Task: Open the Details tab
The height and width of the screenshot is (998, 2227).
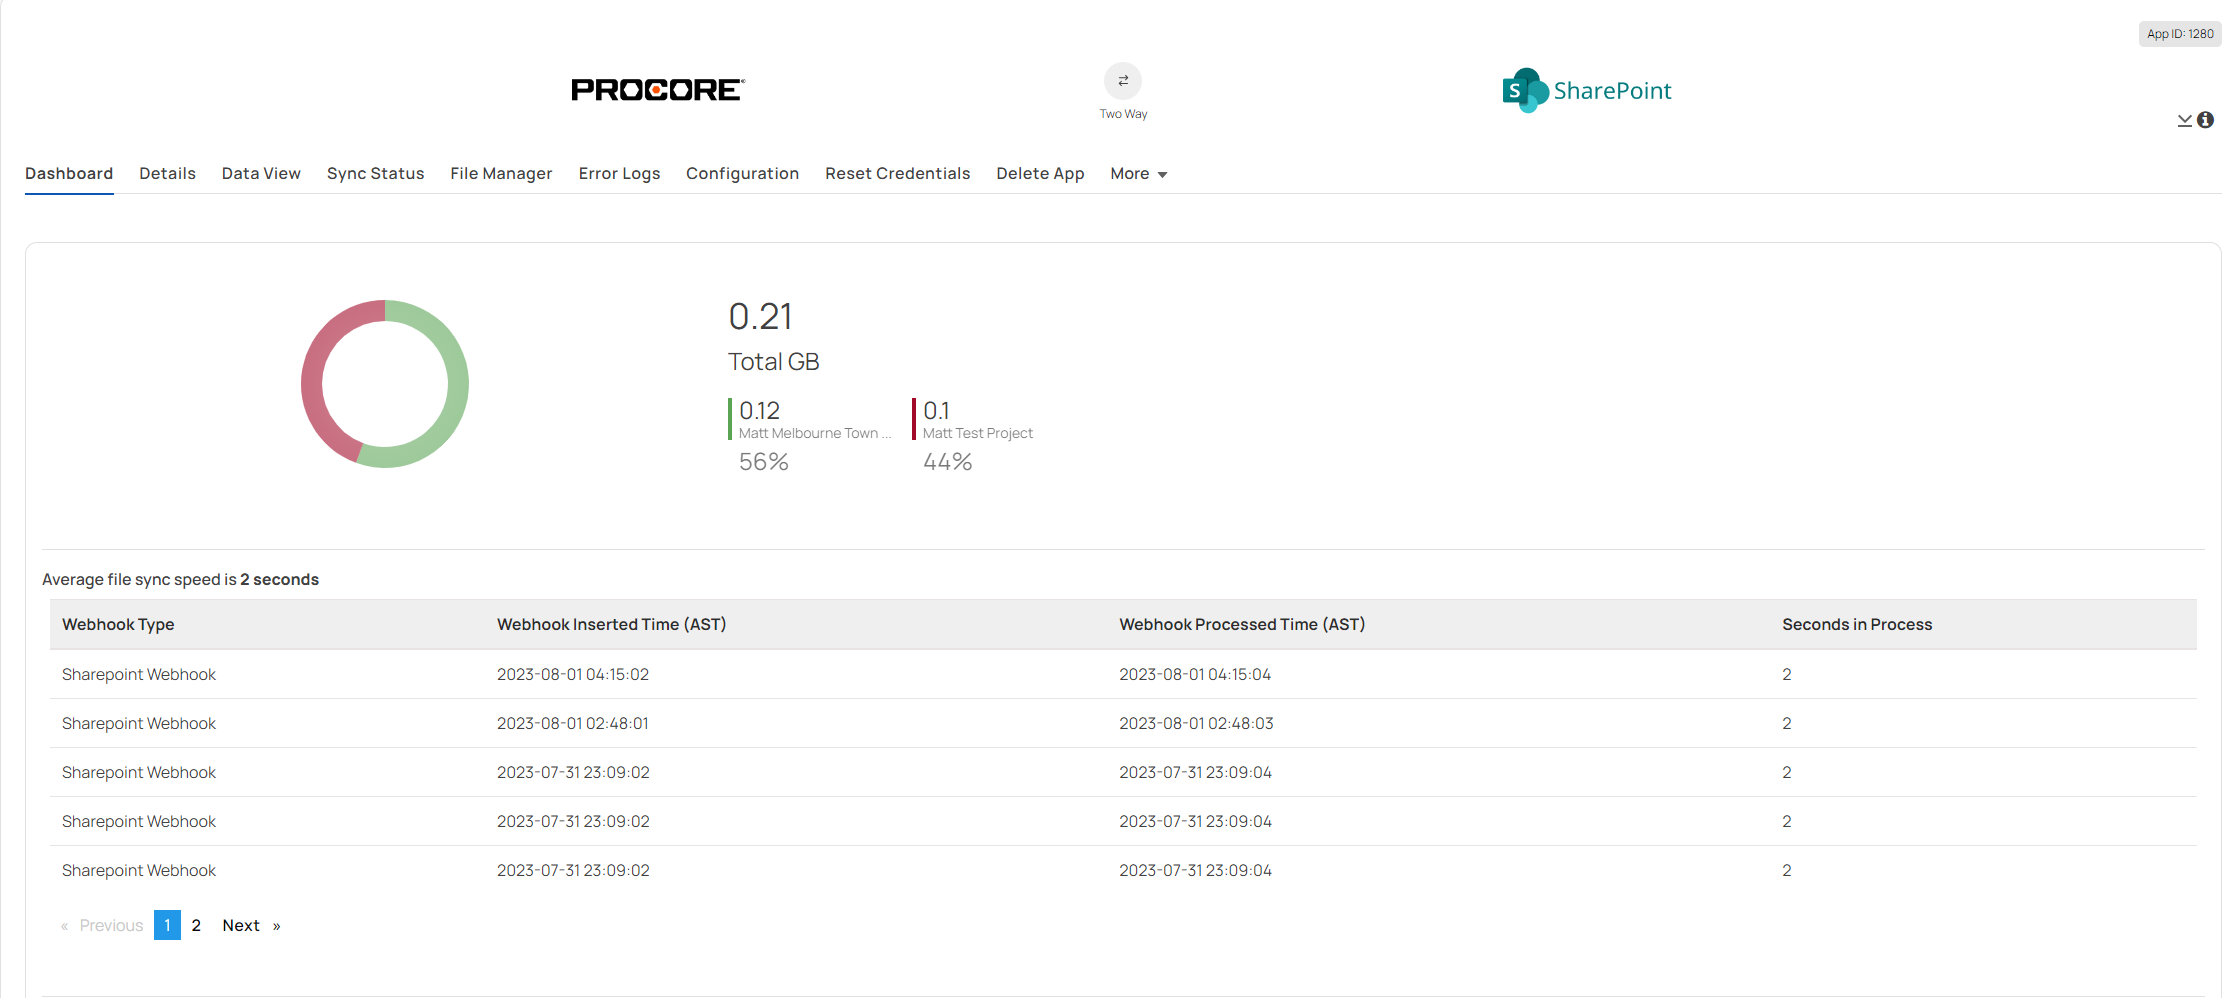Action: [x=167, y=174]
